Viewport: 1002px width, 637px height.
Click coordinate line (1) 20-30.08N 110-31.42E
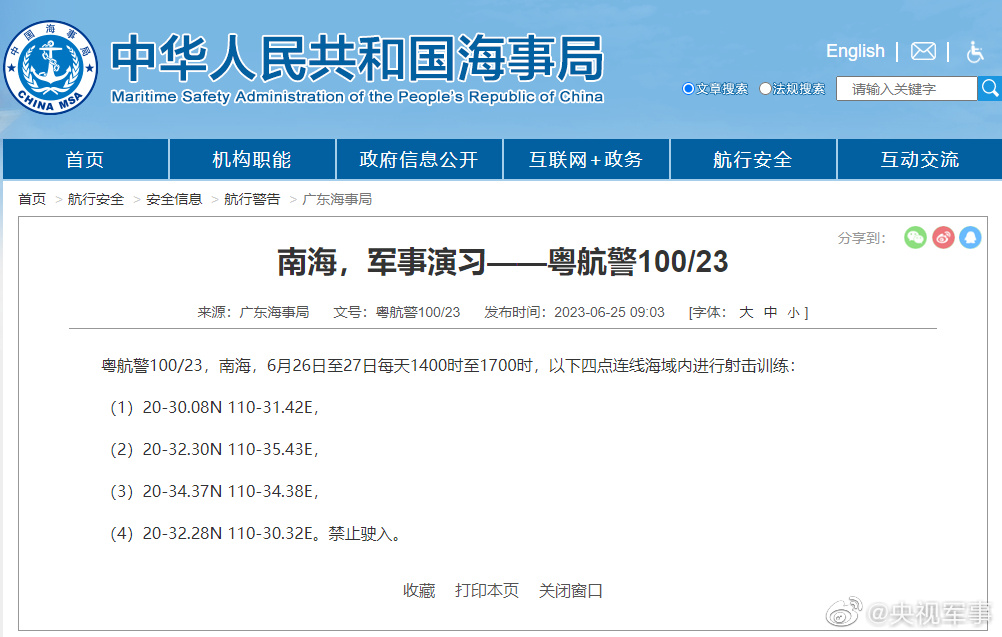(215, 408)
